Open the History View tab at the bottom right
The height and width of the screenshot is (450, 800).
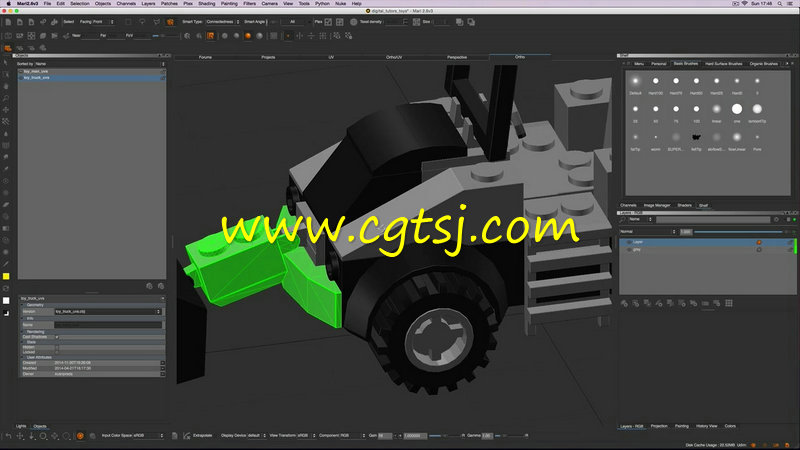(707, 426)
